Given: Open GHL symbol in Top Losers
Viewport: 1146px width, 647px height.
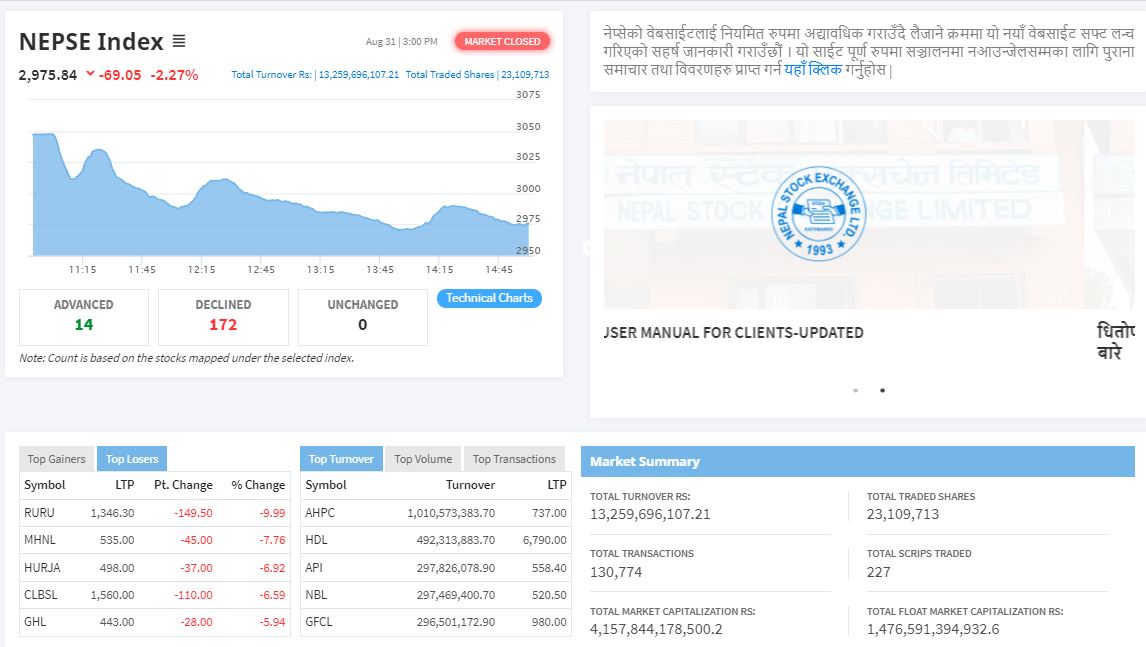Looking at the screenshot, I should 35,621.
